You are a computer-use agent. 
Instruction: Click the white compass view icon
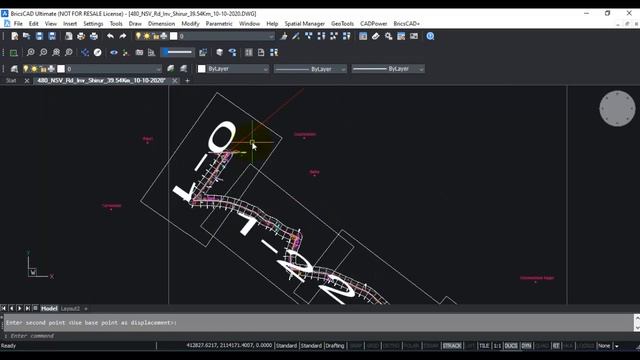coord(98,52)
